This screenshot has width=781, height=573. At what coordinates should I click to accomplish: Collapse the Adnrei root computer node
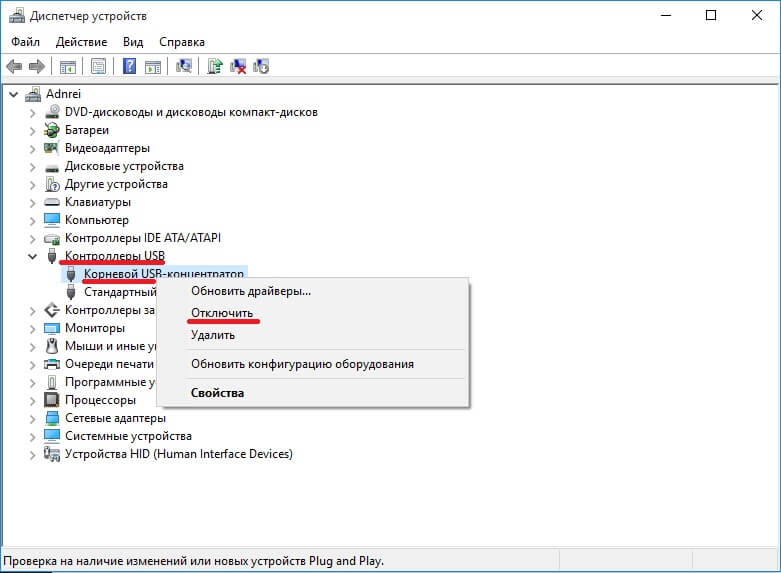coord(13,94)
